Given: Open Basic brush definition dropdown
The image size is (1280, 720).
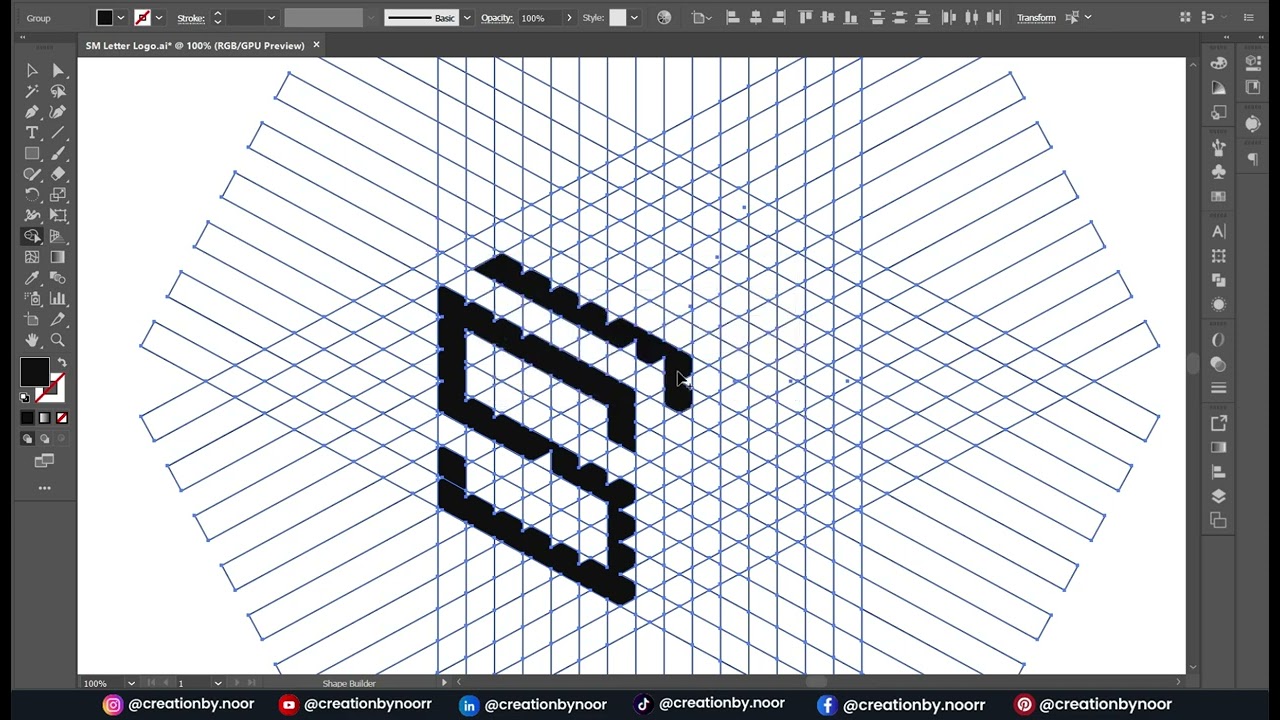Looking at the screenshot, I should [x=466, y=18].
